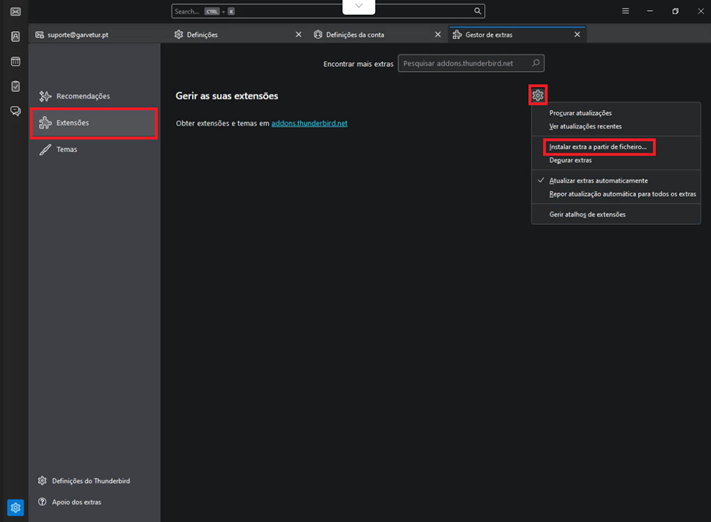Choose Ver atualizações recentes menu entry
Image resolution: width=711 pixels, height=522 pixels.
click(616, 127)
